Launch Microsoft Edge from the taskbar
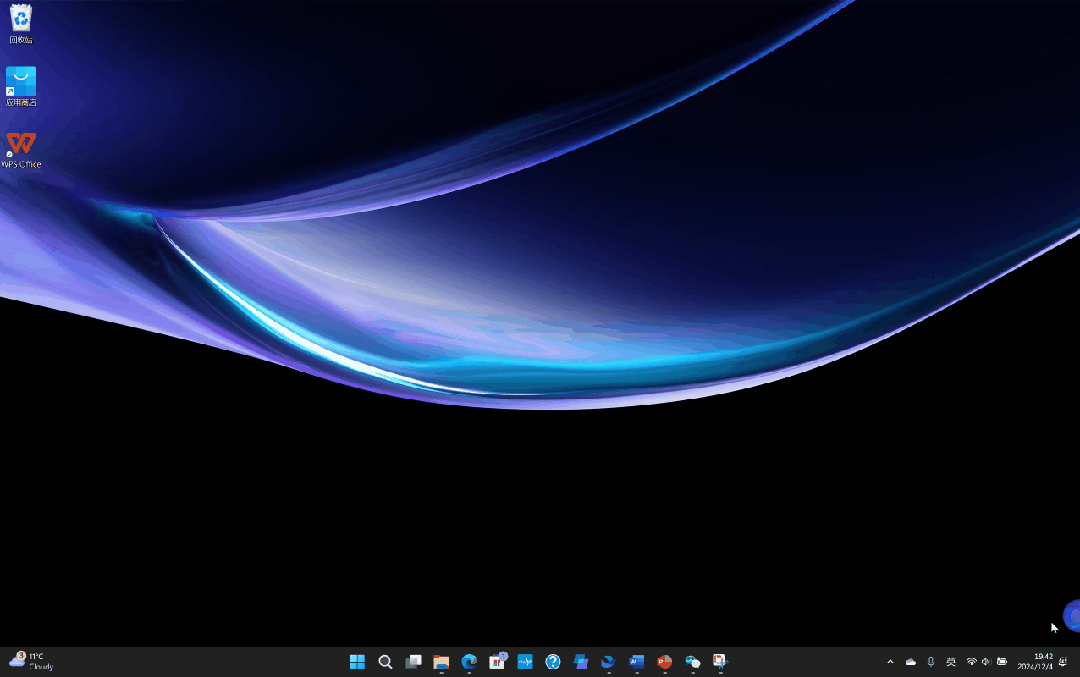Viewport: 1080px width, 677px height. (x=469, y=662)
